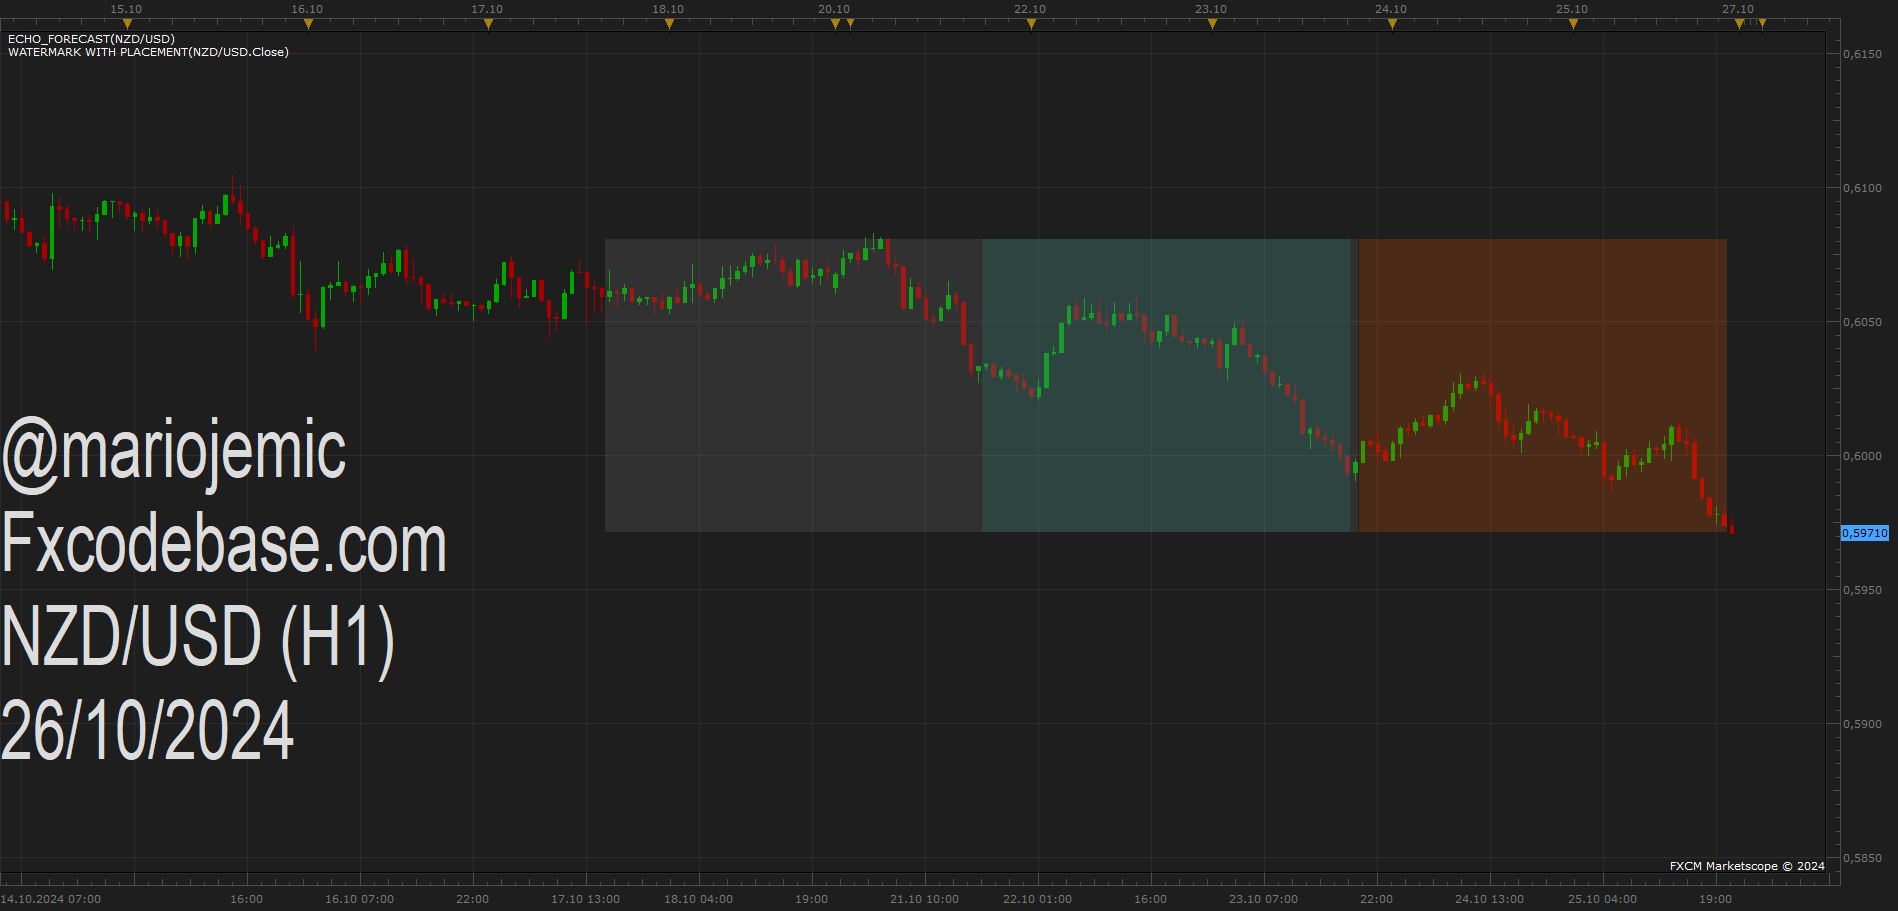The image size is (1898, 911).
Task: Click the day marker triangle under 25.10
Action: coord(1573,24)
